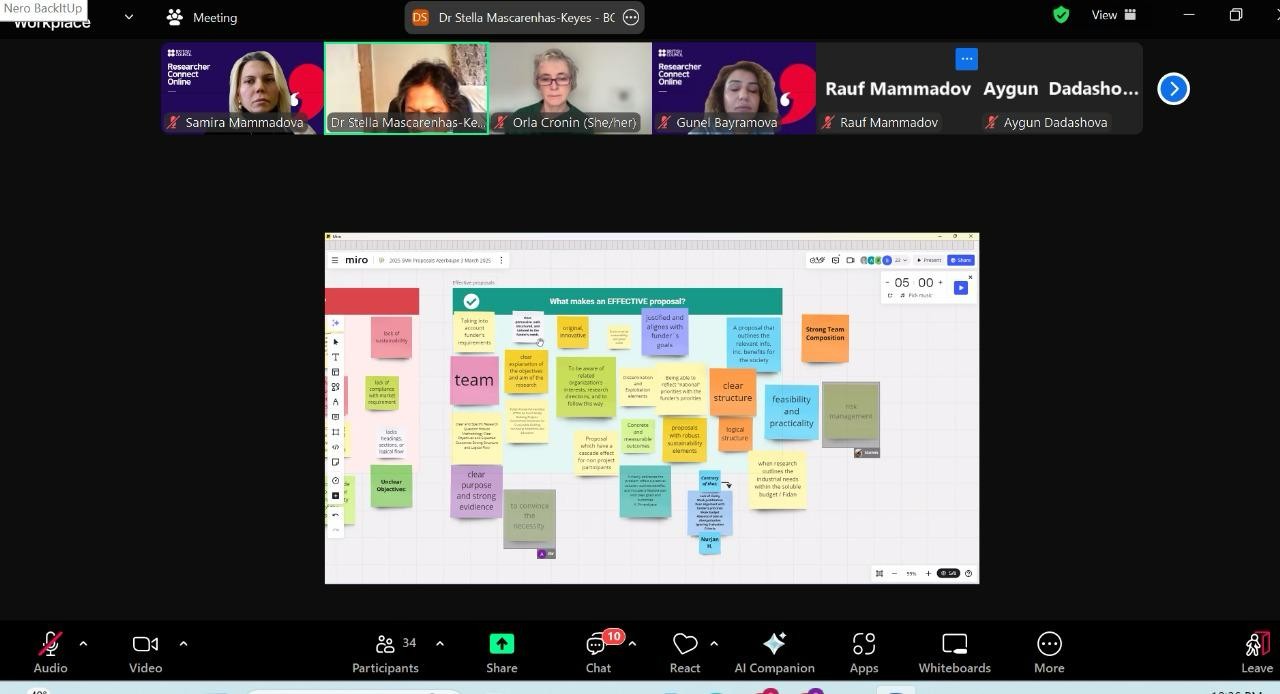The image size is (1280, 694).
Task: Open options on Dr Stella's meeting tab
Action: point(631,17)
